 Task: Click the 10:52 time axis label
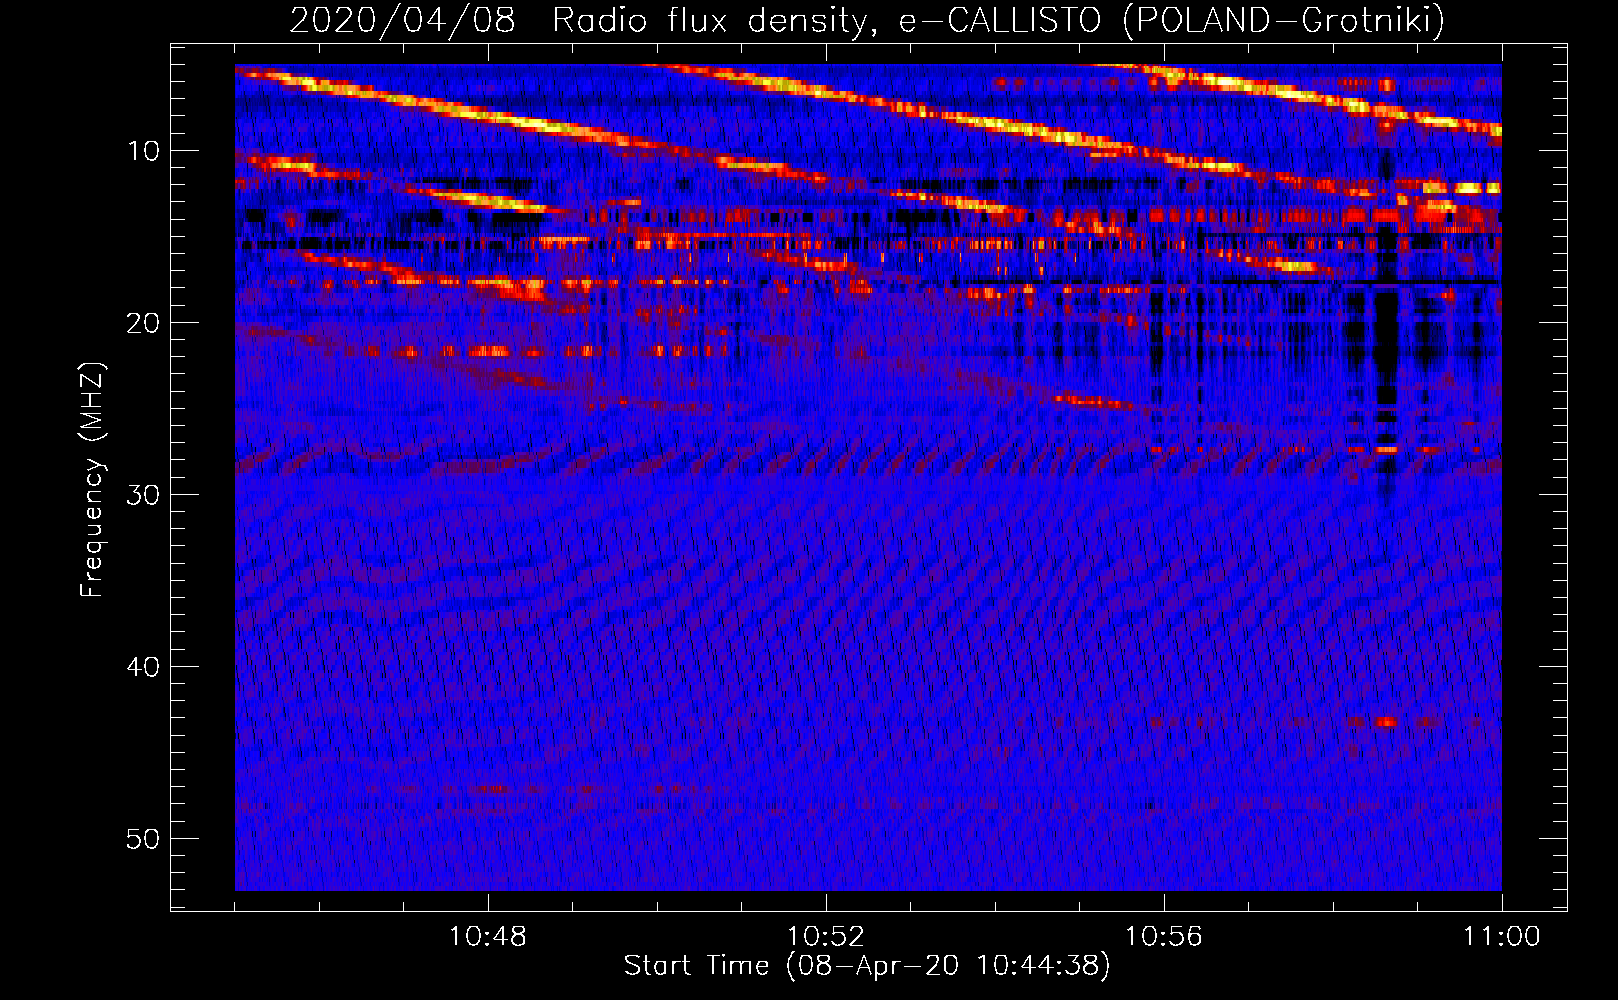(x=826, y=937)
